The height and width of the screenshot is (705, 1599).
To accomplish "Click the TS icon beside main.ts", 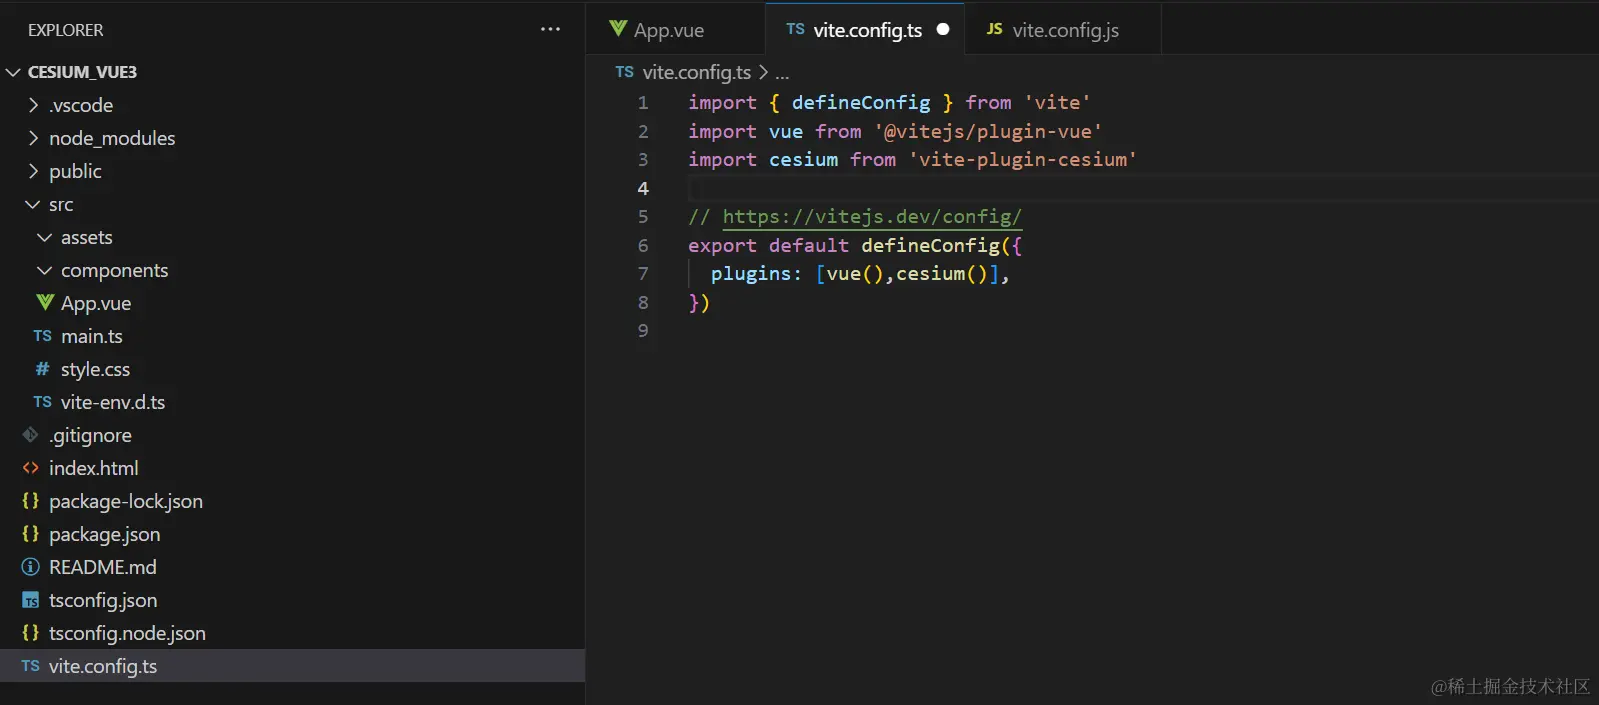I will (x=42, y=336).
